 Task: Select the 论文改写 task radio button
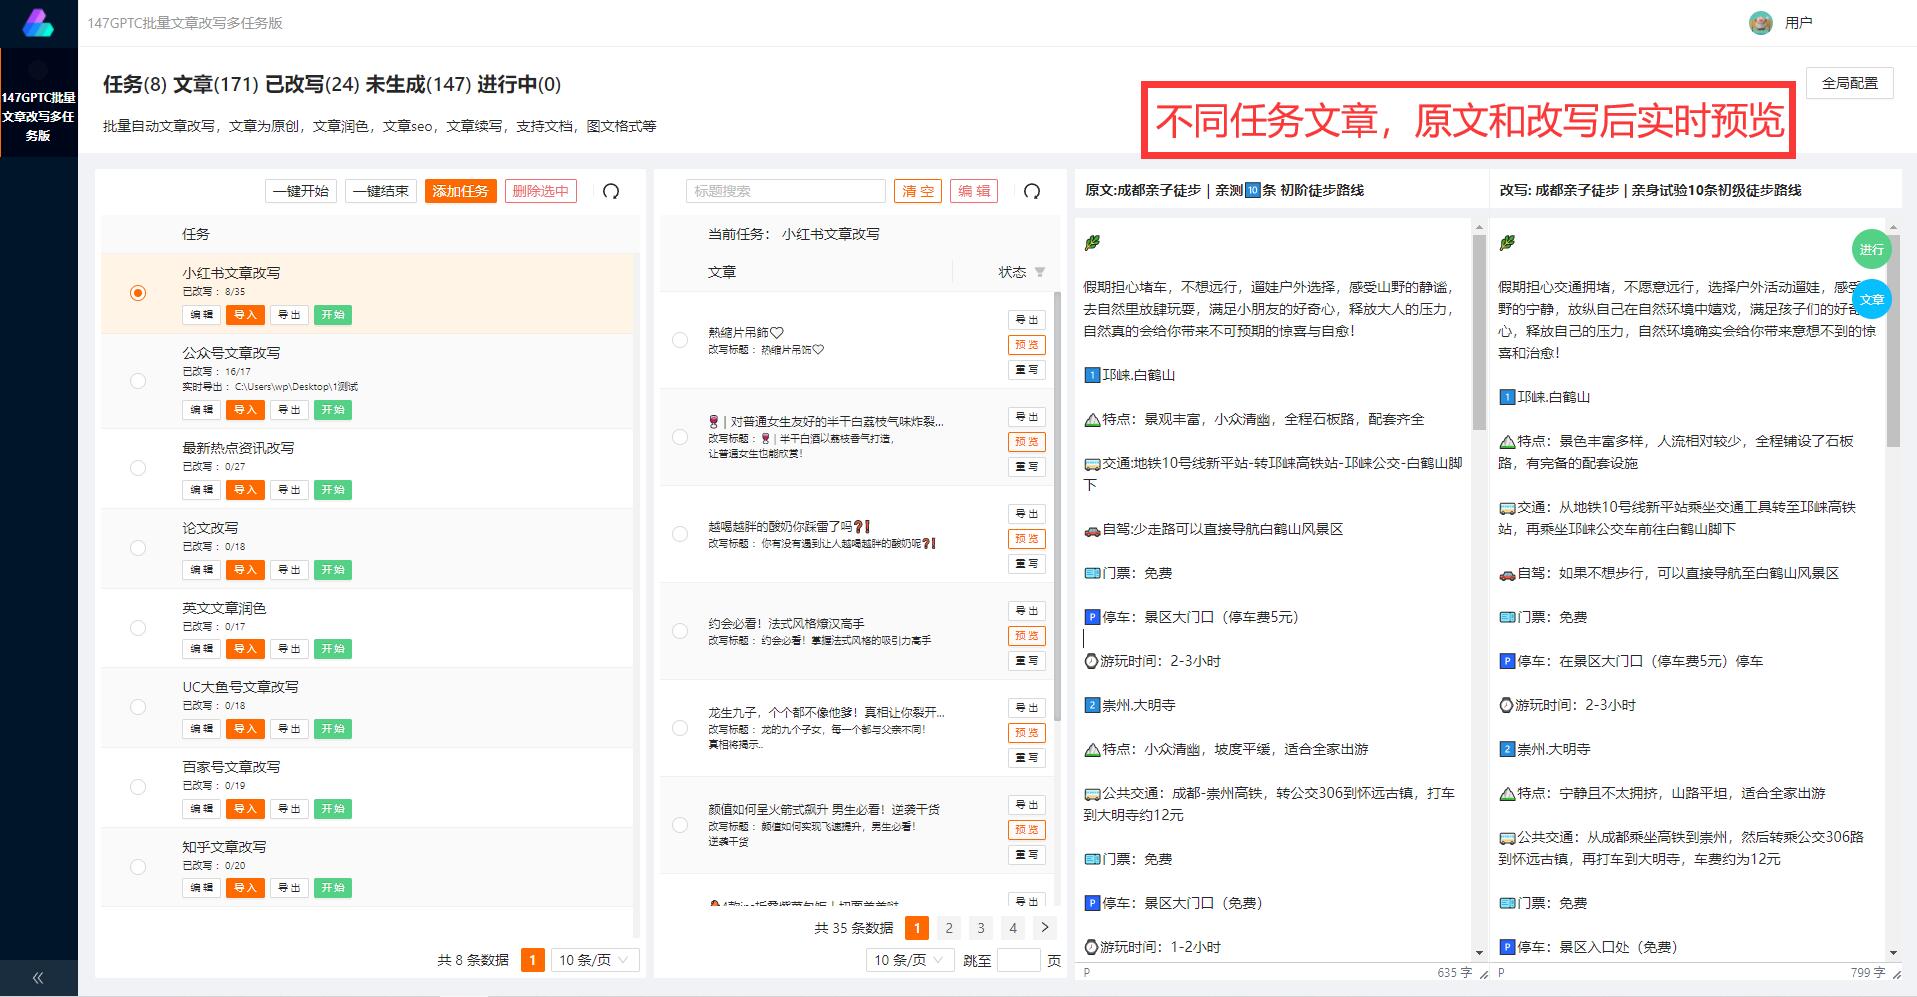[138, 548]
